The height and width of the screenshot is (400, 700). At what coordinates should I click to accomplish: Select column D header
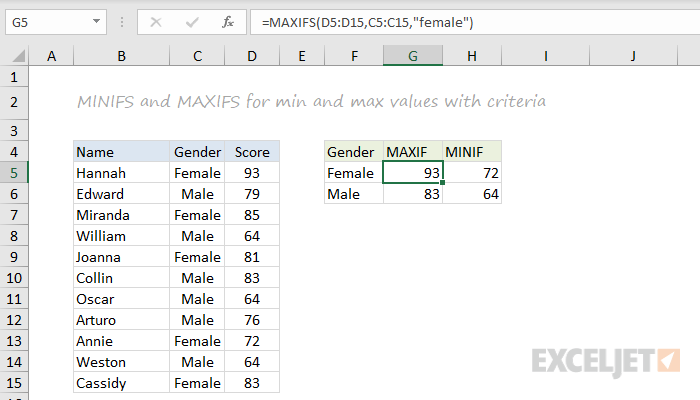pyautogui.click(x=252, y=56)
